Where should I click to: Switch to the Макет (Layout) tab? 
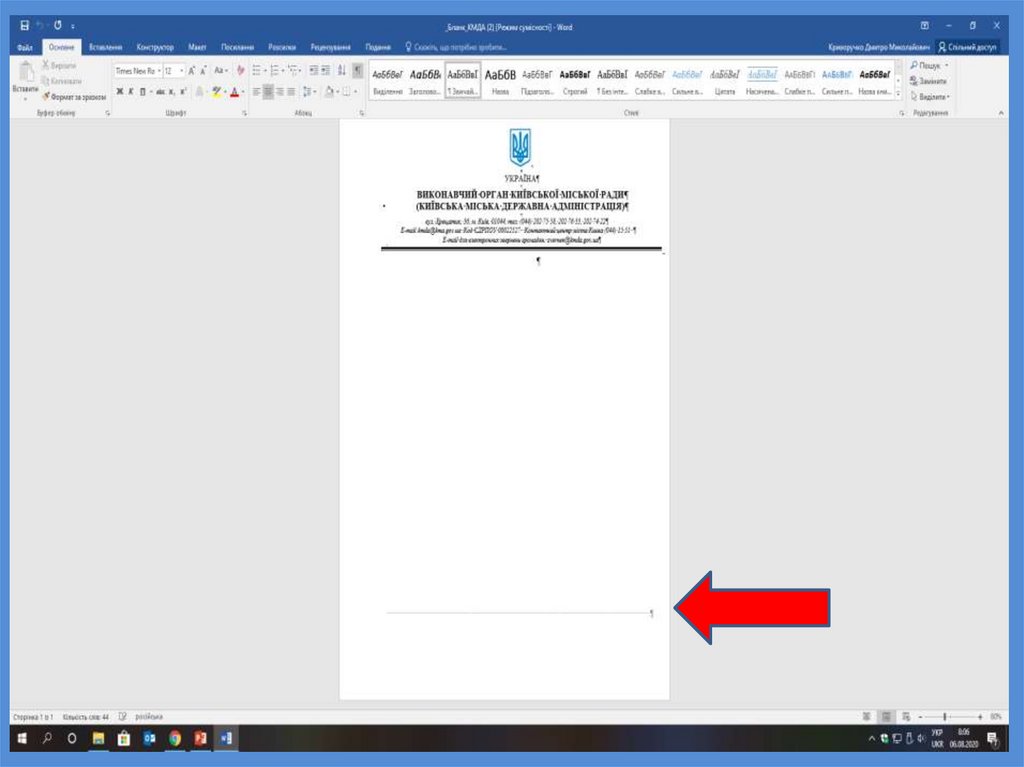pos(197,47)
